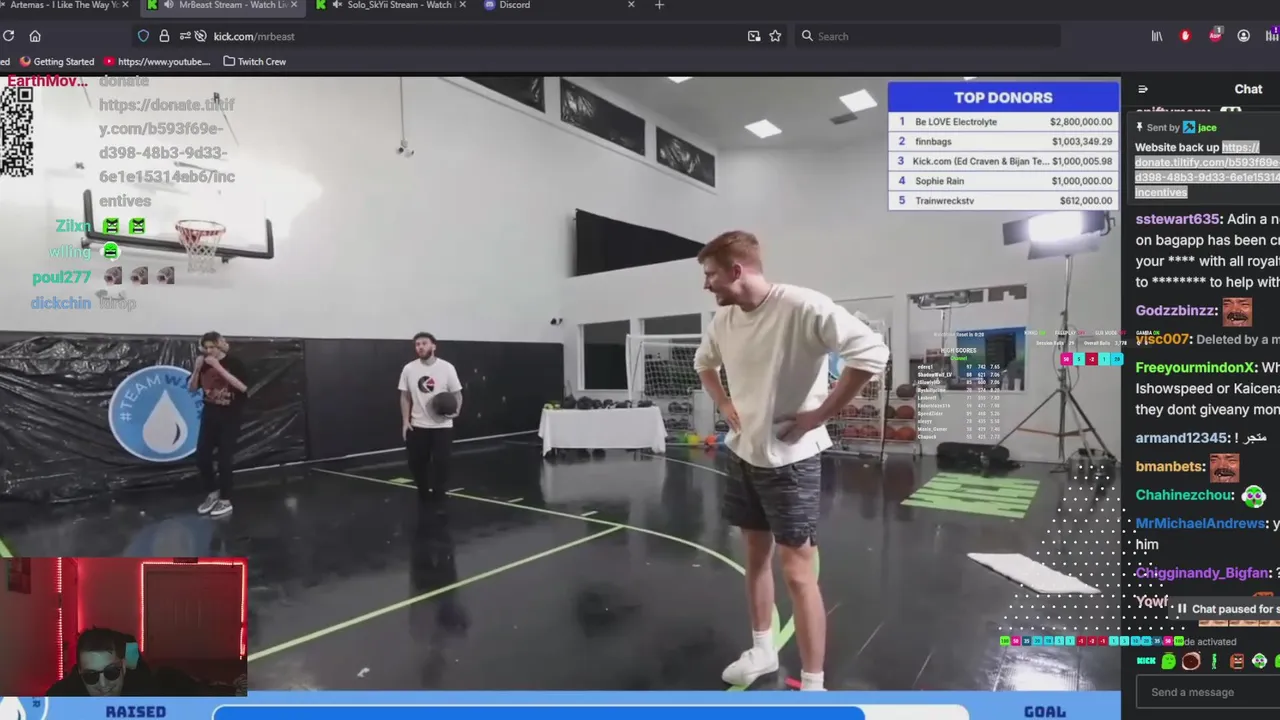
Task: Open a new browser tab
Action: [x=659, y=5]
